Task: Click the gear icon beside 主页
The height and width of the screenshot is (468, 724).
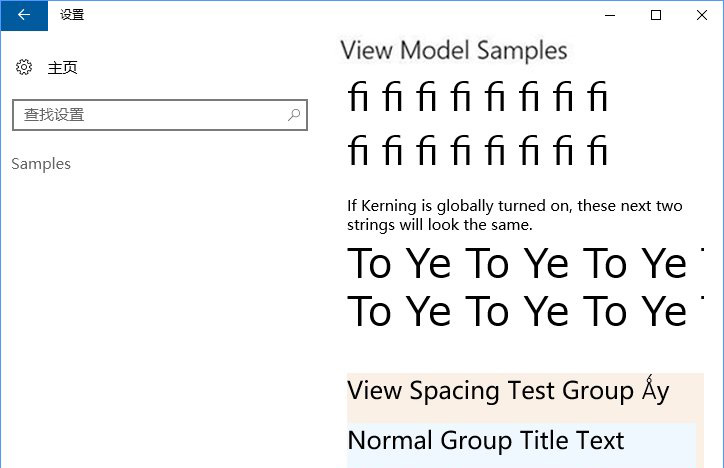Action: click(x=25, y=67)
